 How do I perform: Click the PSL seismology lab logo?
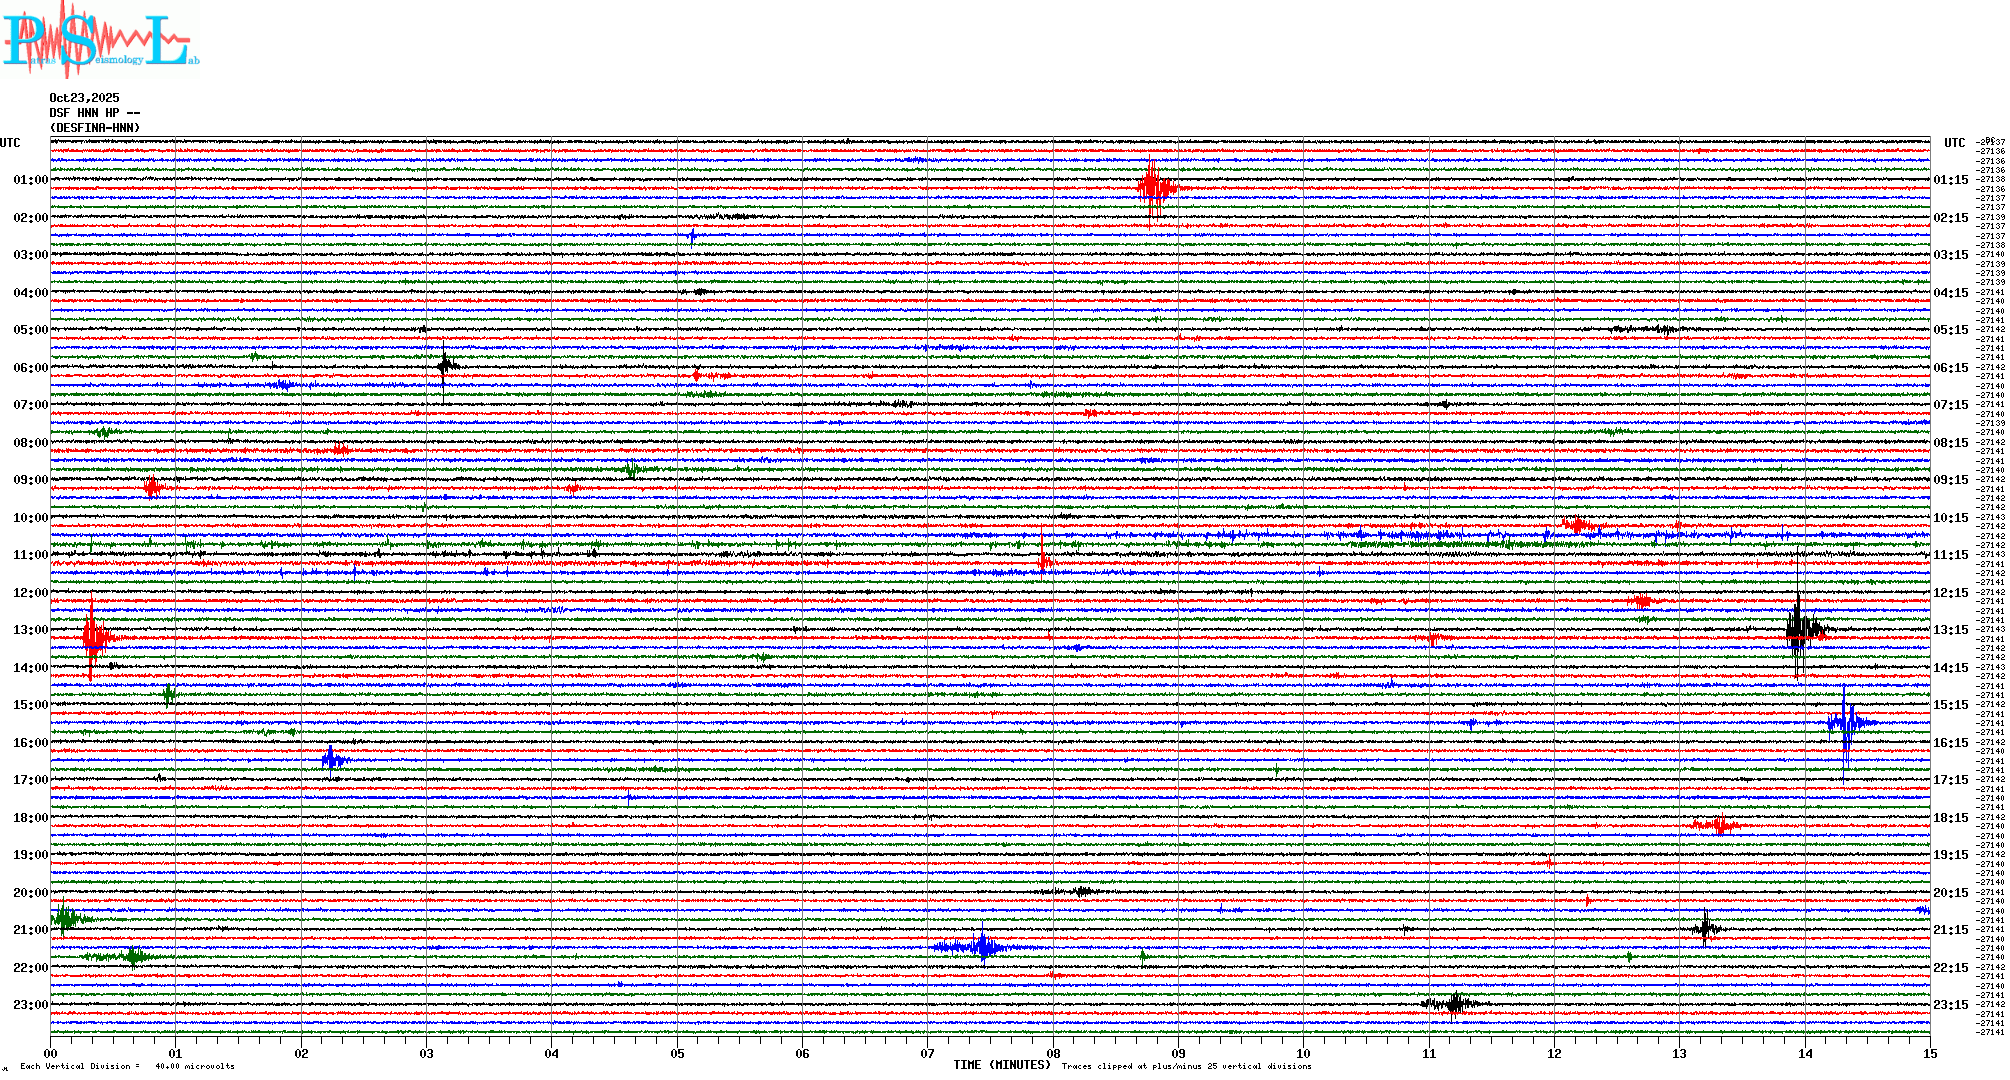tap(100, 40)
